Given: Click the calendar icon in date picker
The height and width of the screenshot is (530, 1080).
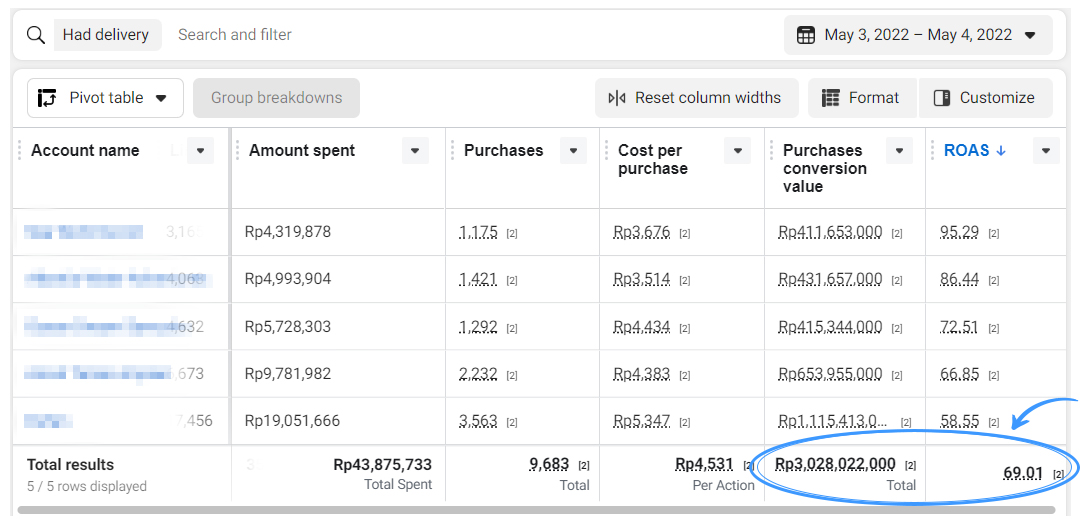Looking at the screenshot, I should [x=806, y=35].
